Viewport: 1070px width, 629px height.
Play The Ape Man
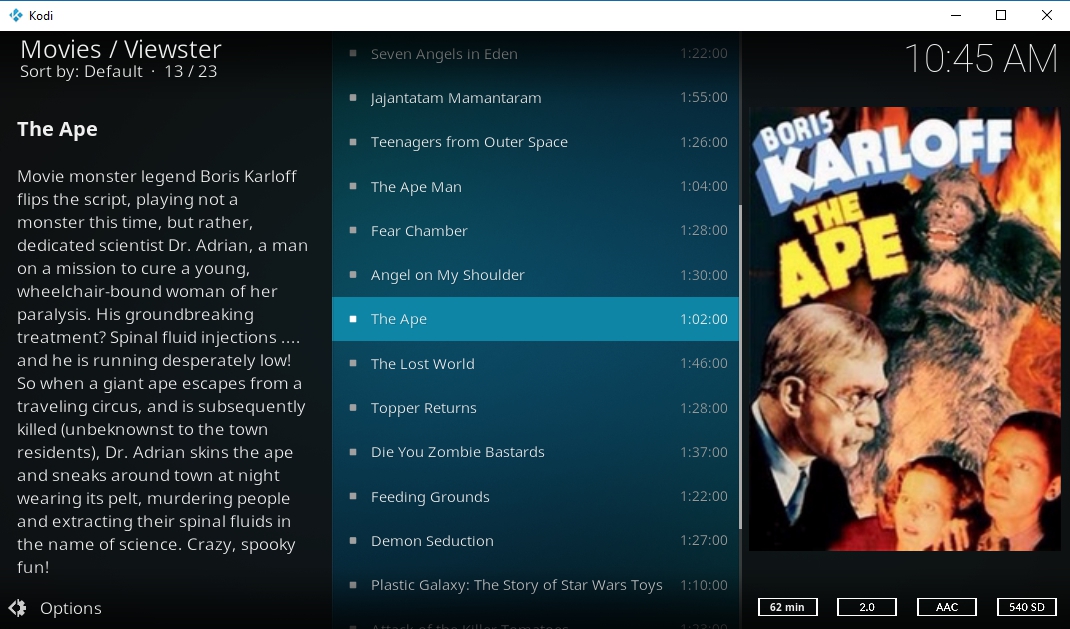[x=416, y=186]
